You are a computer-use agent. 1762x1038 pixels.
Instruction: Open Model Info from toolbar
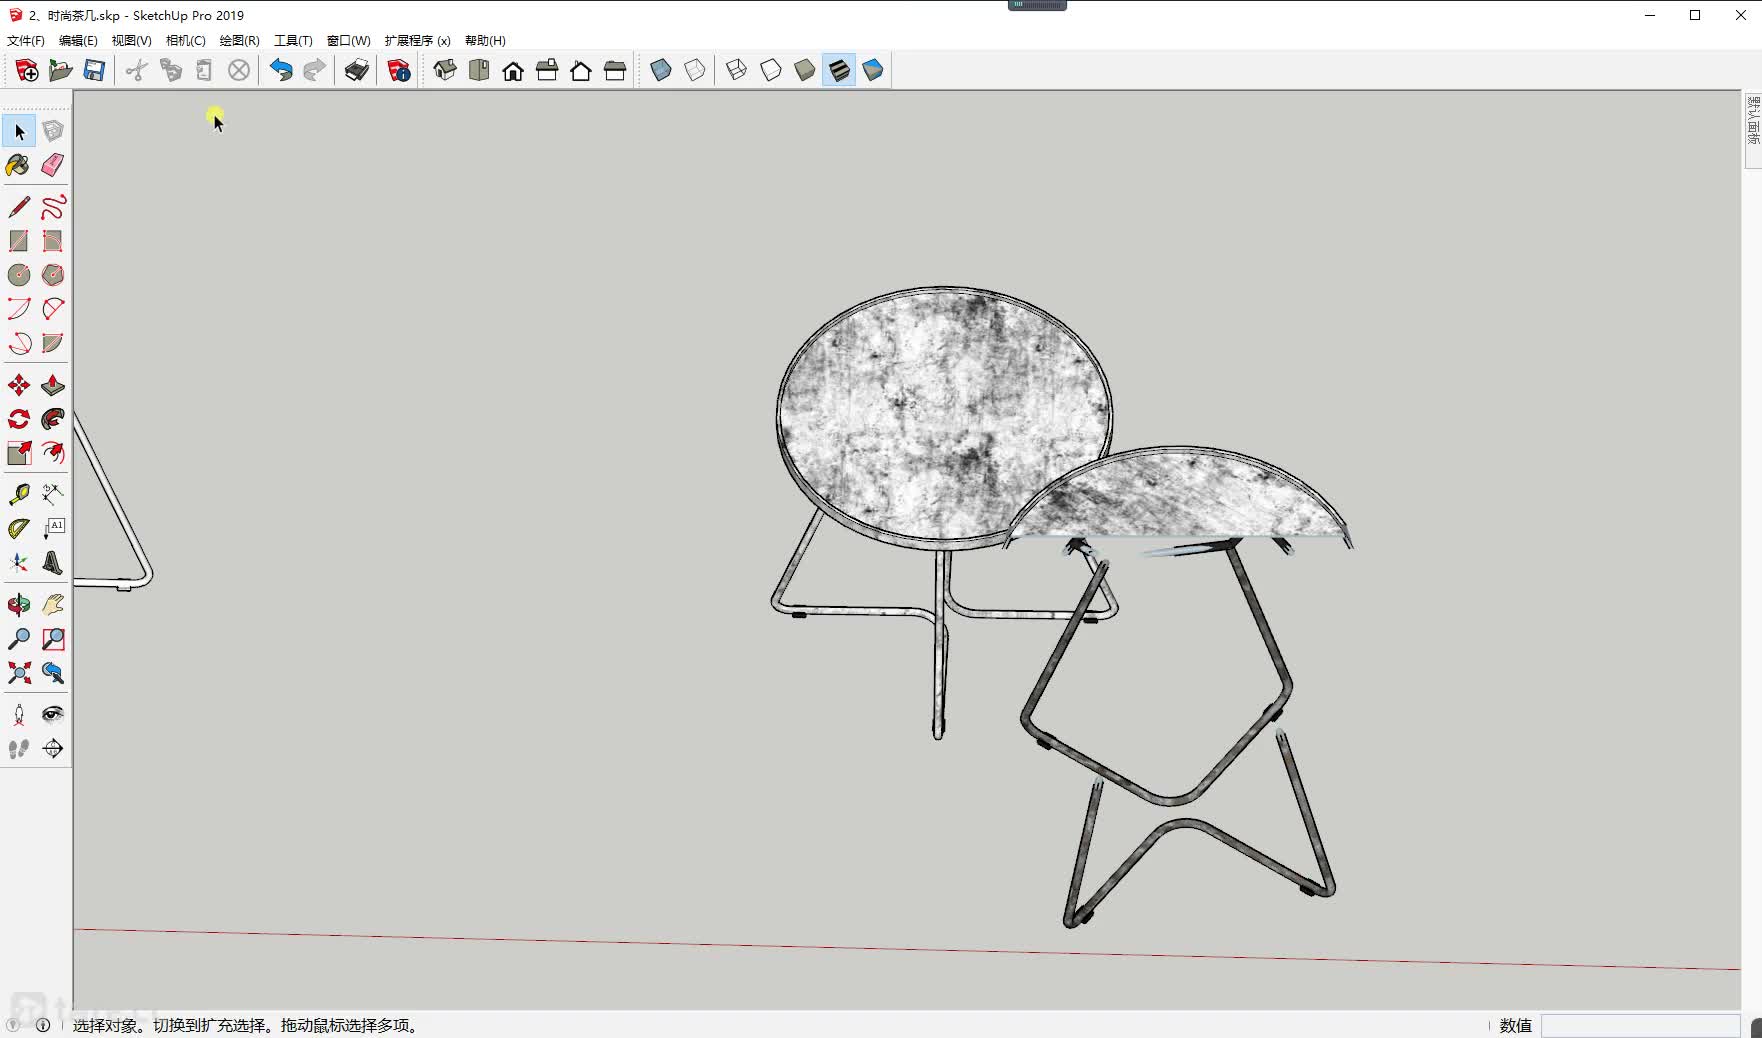tap(399, 70)
